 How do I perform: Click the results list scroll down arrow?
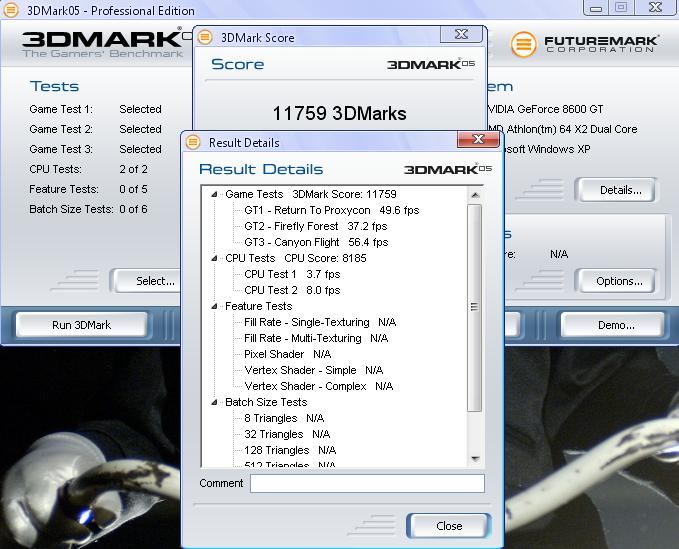tap(475, 459)
